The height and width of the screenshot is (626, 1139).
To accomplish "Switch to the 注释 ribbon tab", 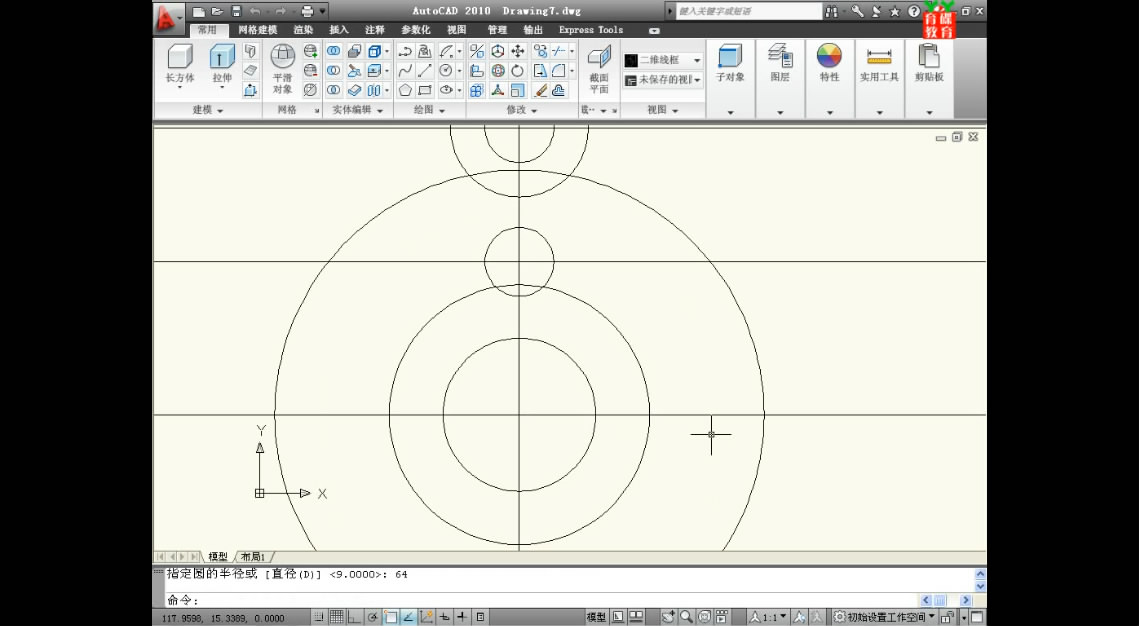I will tap(375, 30).
